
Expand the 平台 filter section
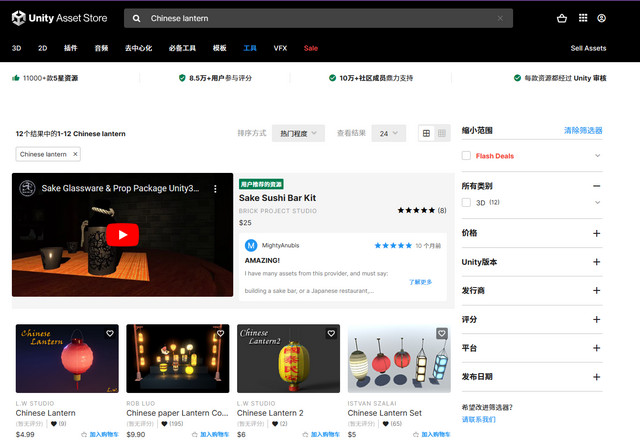[596, 348]
